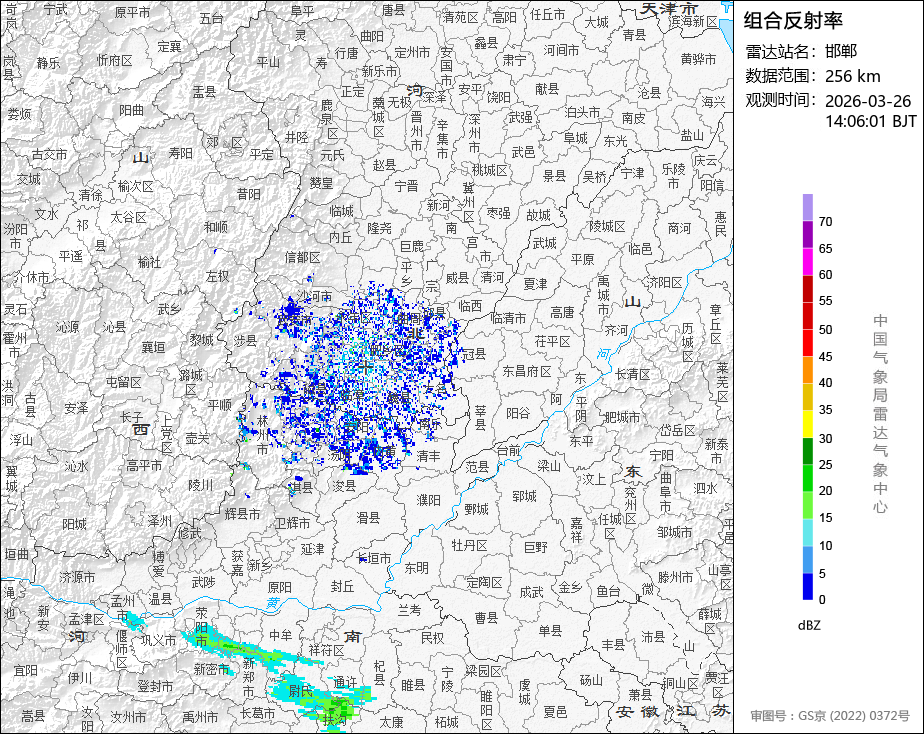Click the 天津市 label on the map
Viewport: 924px width, 734px height.
point(669,9)
